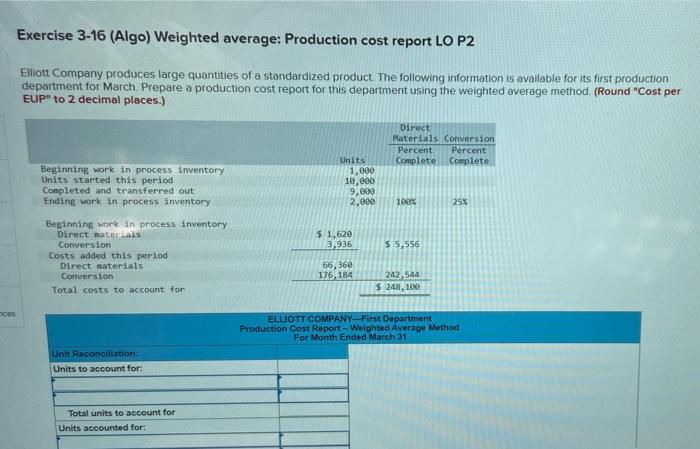Click Direct materials label under Beginning work in process

click(x=99, y=234)
